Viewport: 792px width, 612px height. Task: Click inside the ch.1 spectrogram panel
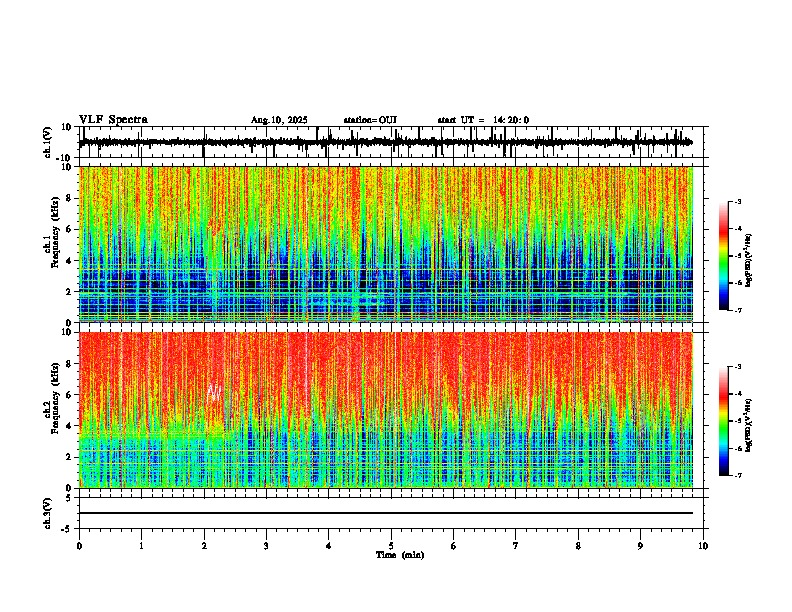393,244
